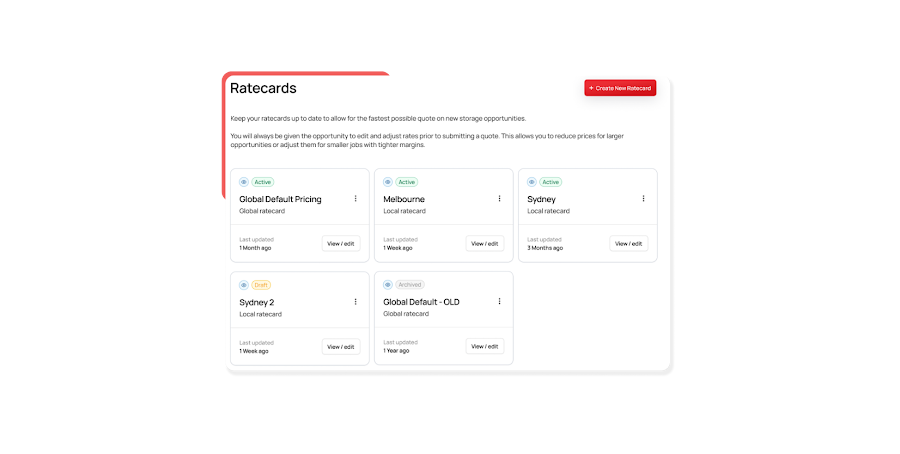
Task: Click the Ratecards page heading
Action: pyautogui.click(x=263, y=88)
